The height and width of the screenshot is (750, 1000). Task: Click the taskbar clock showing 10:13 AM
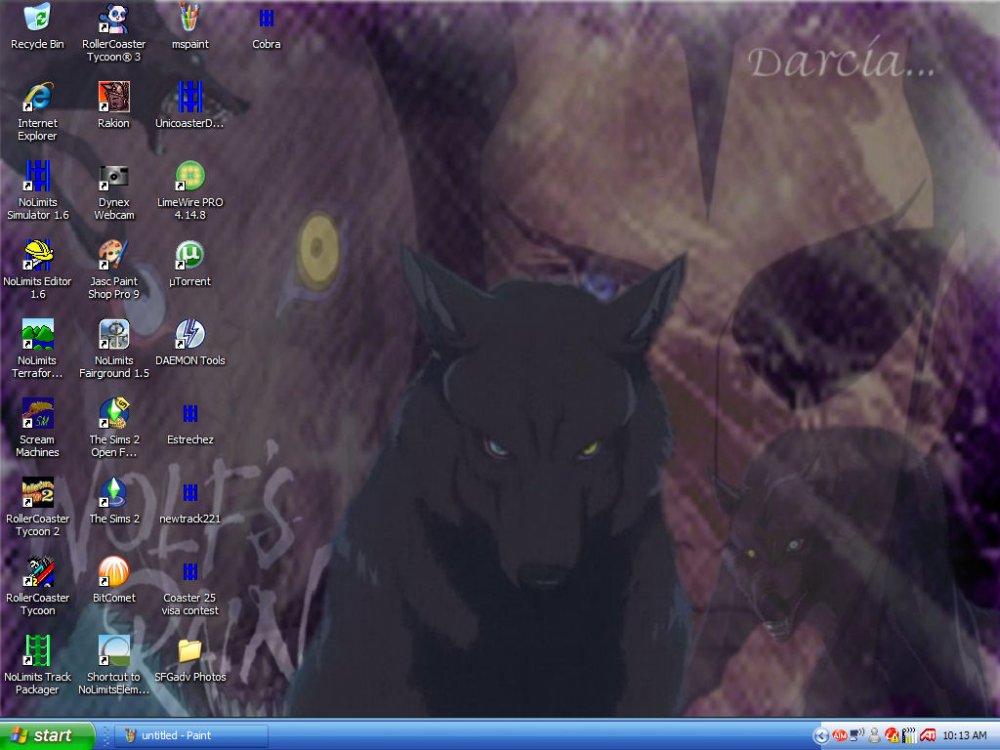click(x=965, y=736)
